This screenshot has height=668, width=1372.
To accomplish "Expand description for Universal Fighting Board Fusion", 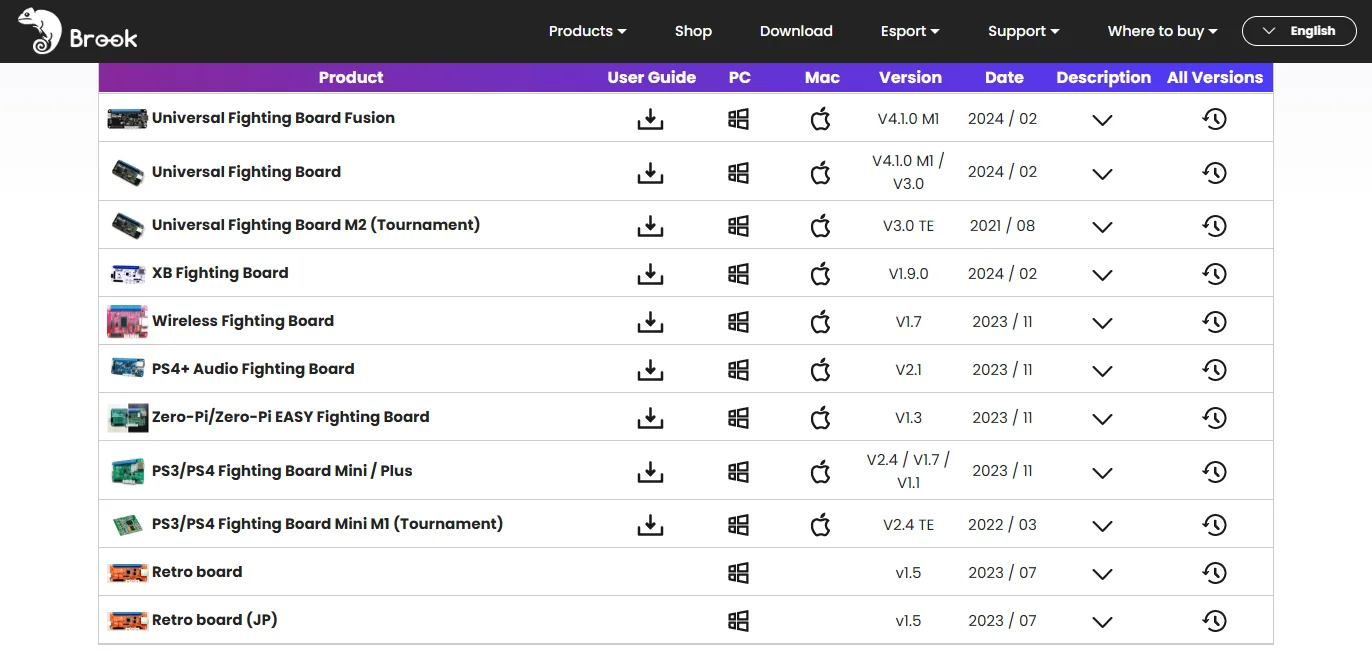I will pyautogui.click(x=1102, y=120).
